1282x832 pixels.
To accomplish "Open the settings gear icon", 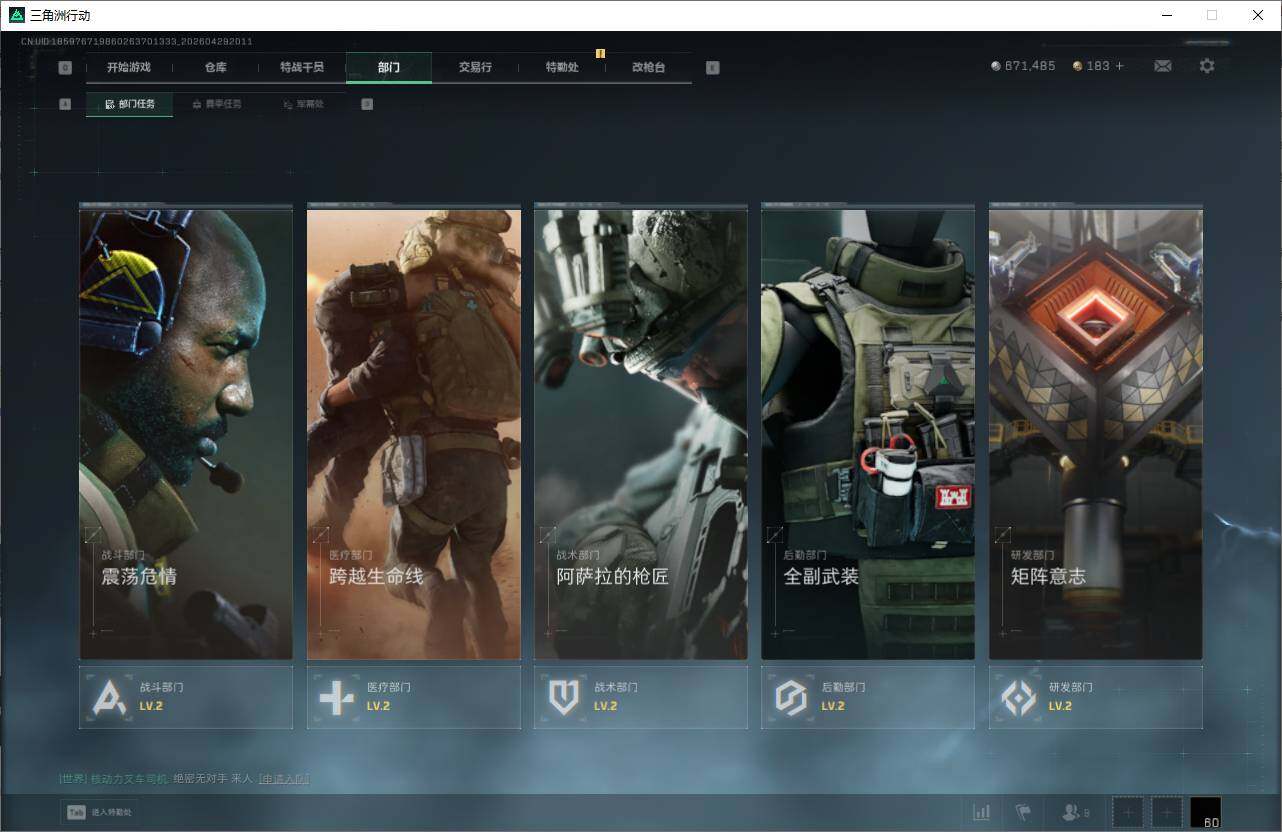I will click(1207, 66).
